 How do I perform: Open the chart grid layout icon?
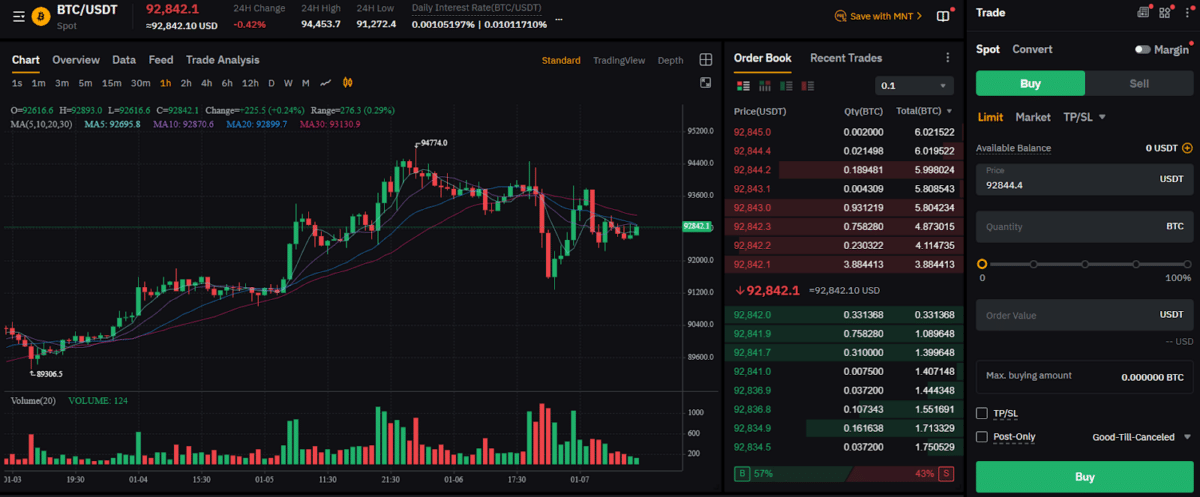point(705,60)
